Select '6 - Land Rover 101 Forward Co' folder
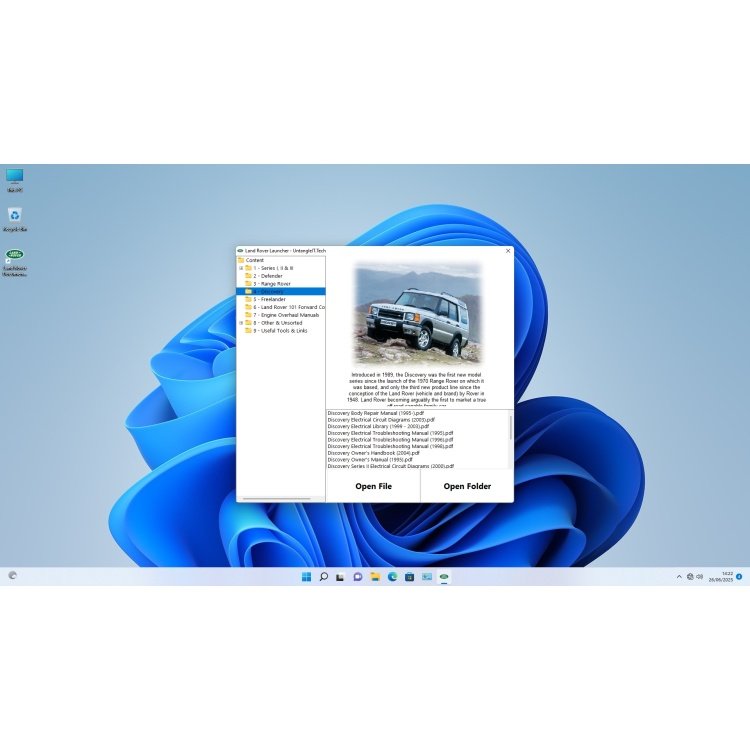This screenshot has width=750, height=750. tap(285, 307)
